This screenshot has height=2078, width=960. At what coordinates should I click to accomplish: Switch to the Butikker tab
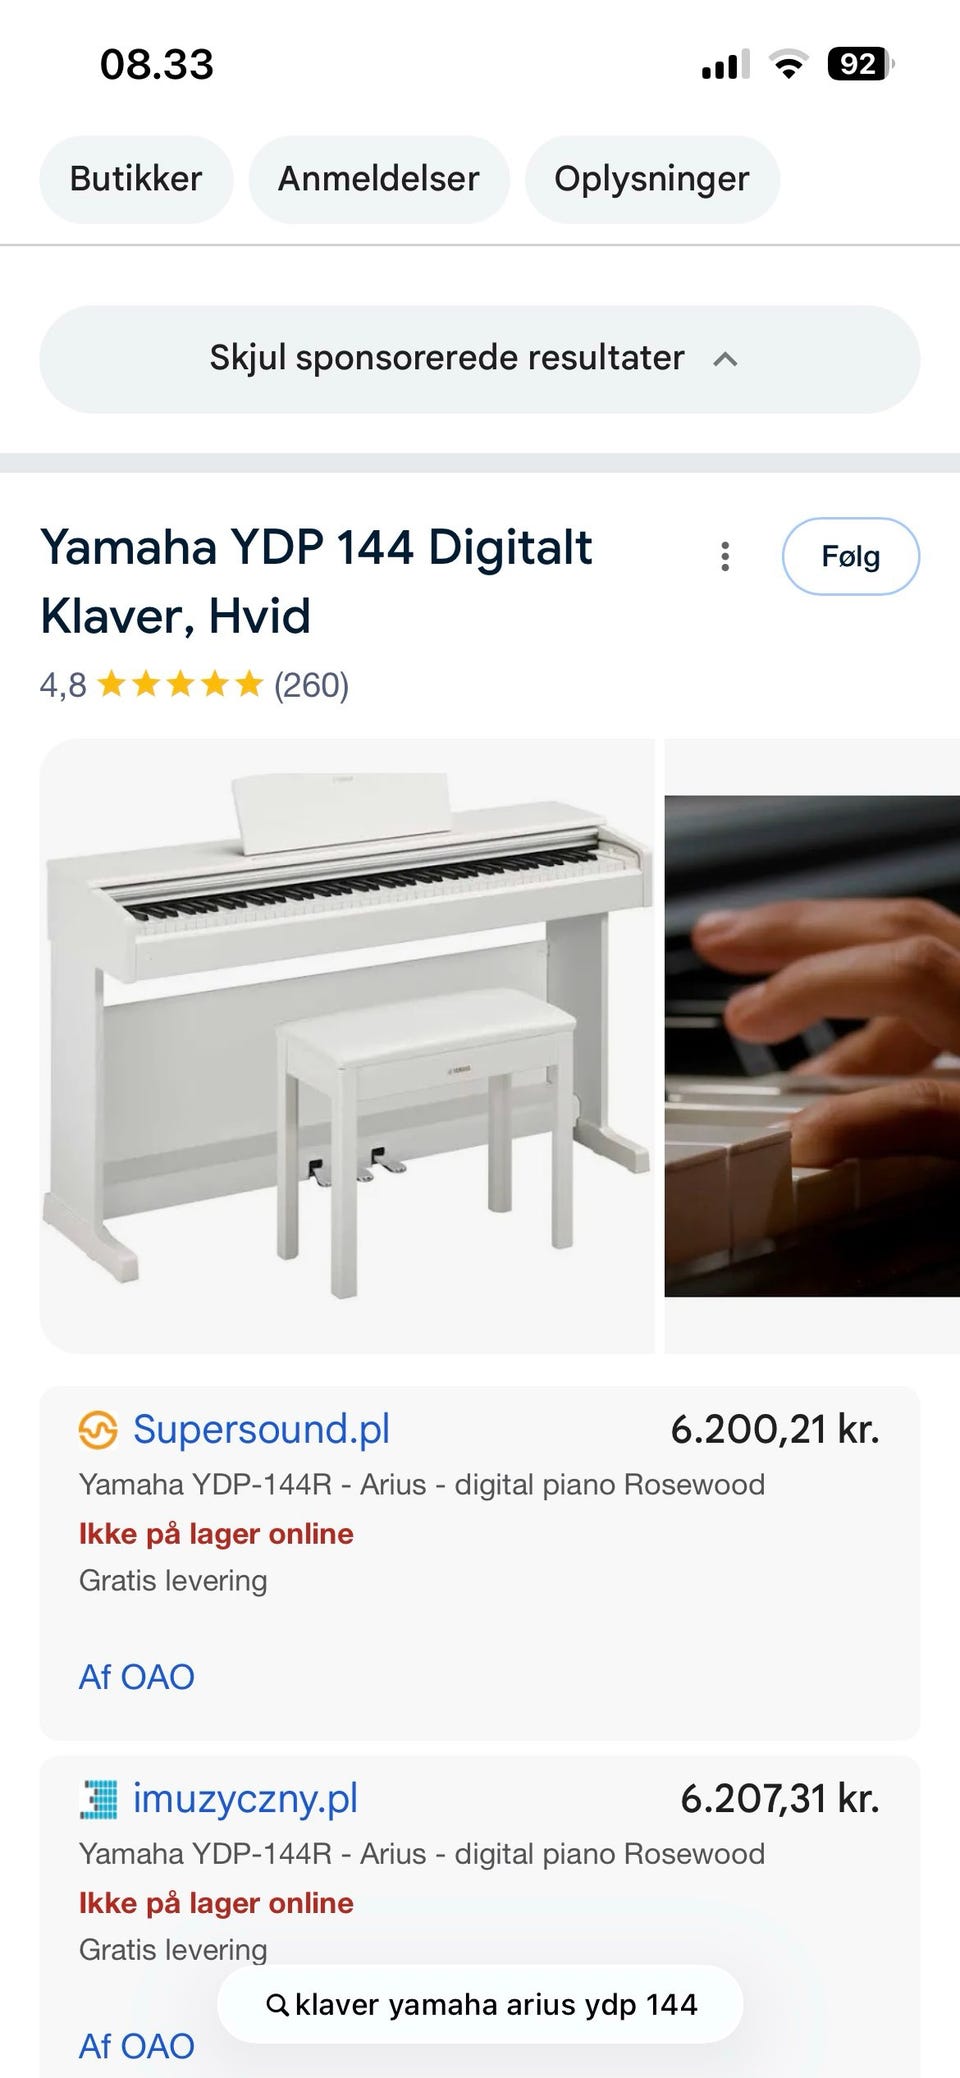136,179
